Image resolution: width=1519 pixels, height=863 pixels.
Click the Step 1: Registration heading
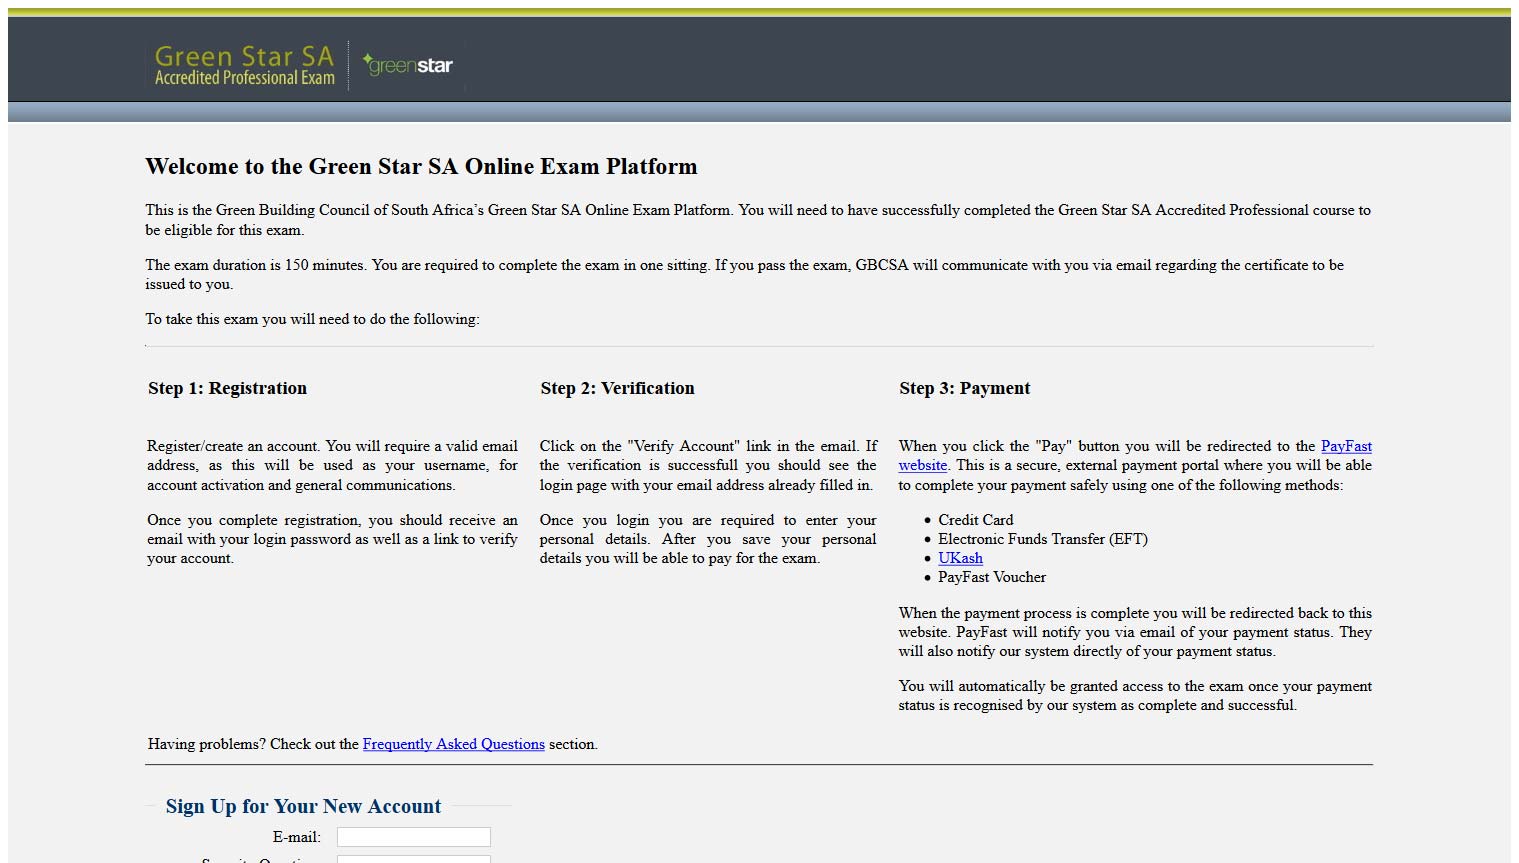pos(228,388)
